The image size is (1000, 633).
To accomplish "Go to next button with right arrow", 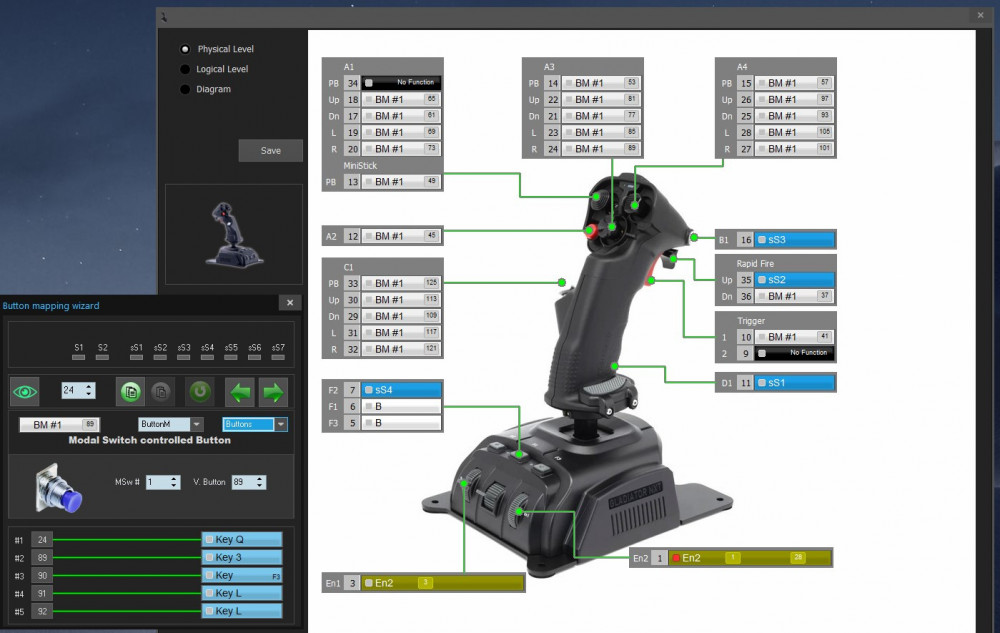I will pos(273,390).
